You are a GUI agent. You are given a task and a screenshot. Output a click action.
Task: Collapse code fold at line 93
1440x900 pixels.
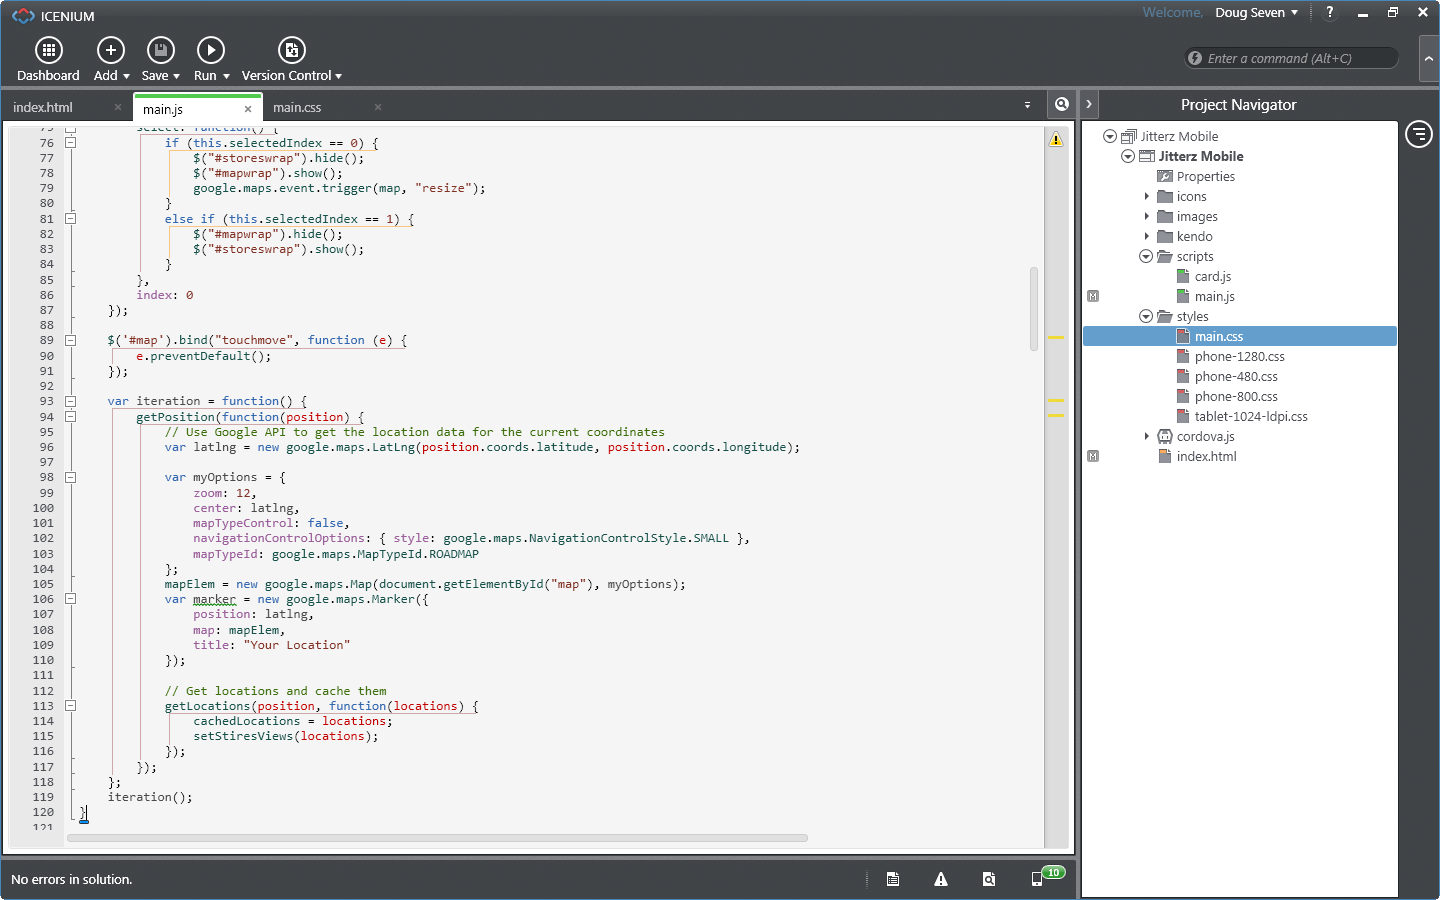[71, 401]
